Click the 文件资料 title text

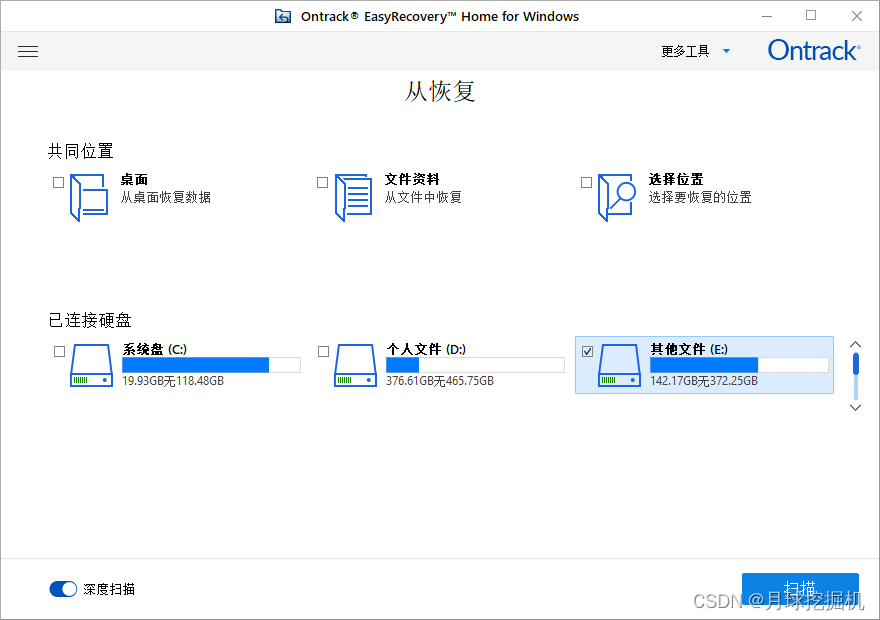[411, 180]
